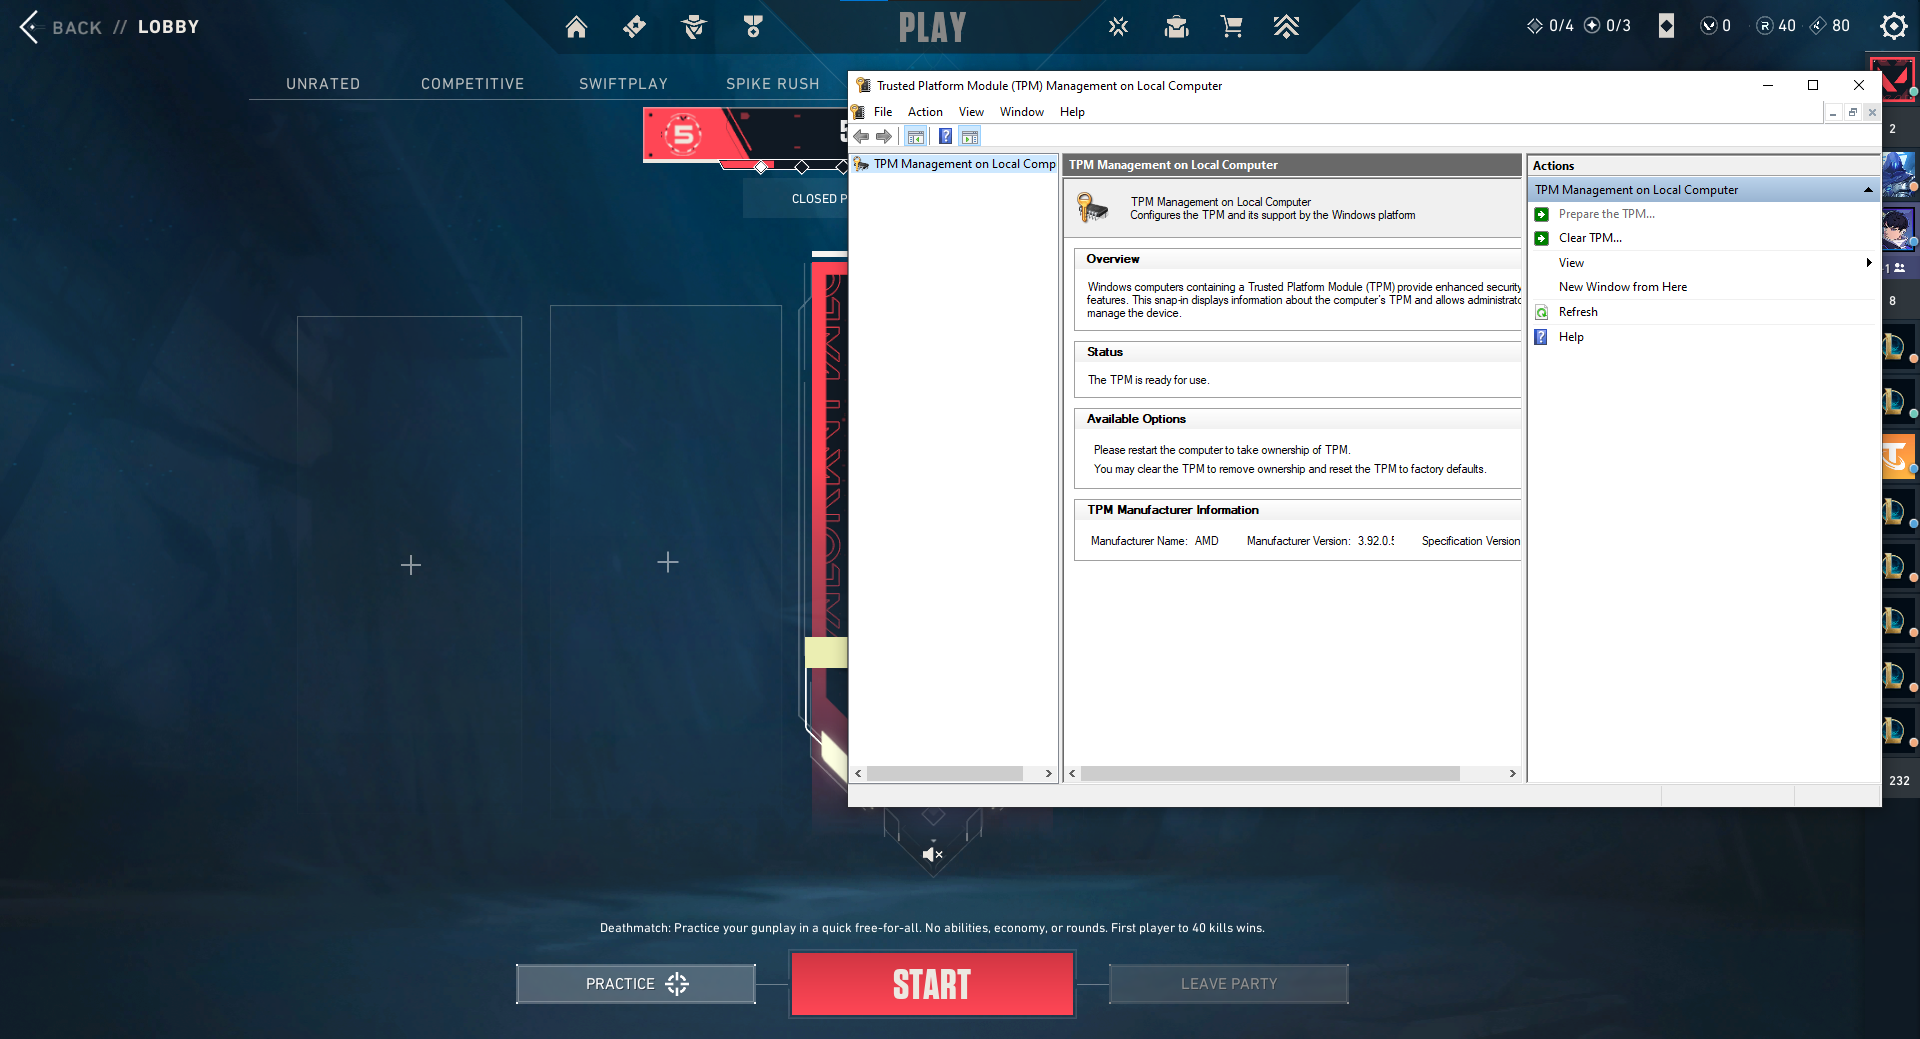The image size is (1920, 1039).
Task: Restore down the inner MMC child window
Action: pos(1852,113)
